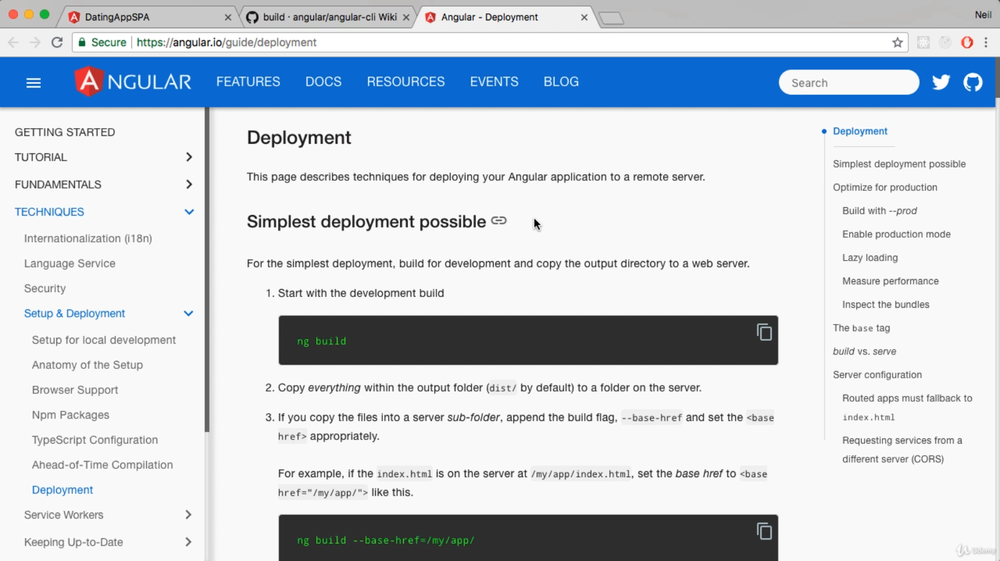This screenshot has height=561, width=1000.
Task: Jump to The base tag section
Action: [x=861, y=328]
